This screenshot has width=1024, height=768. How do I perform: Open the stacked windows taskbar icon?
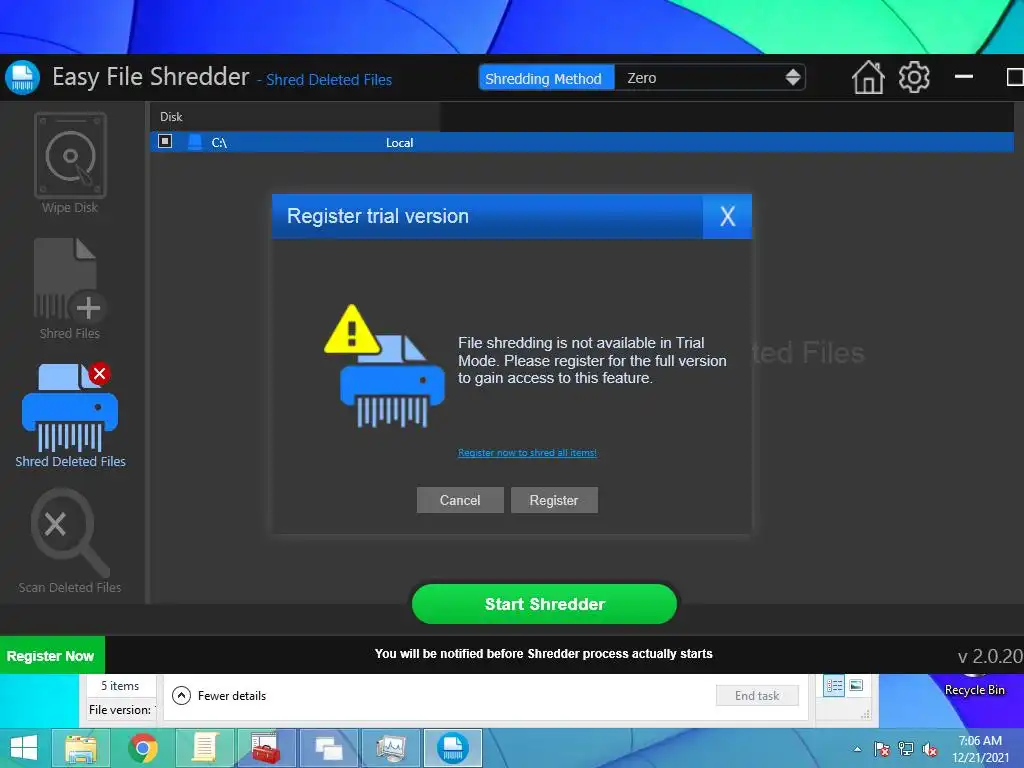pos(328,748)
